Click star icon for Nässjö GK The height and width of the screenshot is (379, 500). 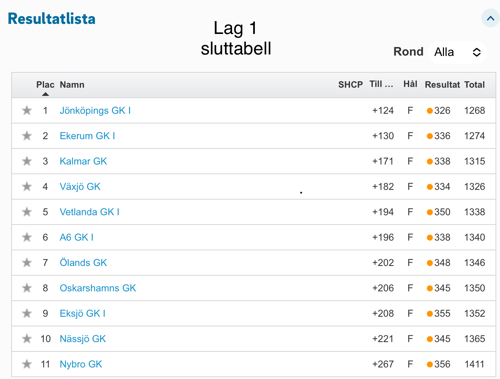27,339
